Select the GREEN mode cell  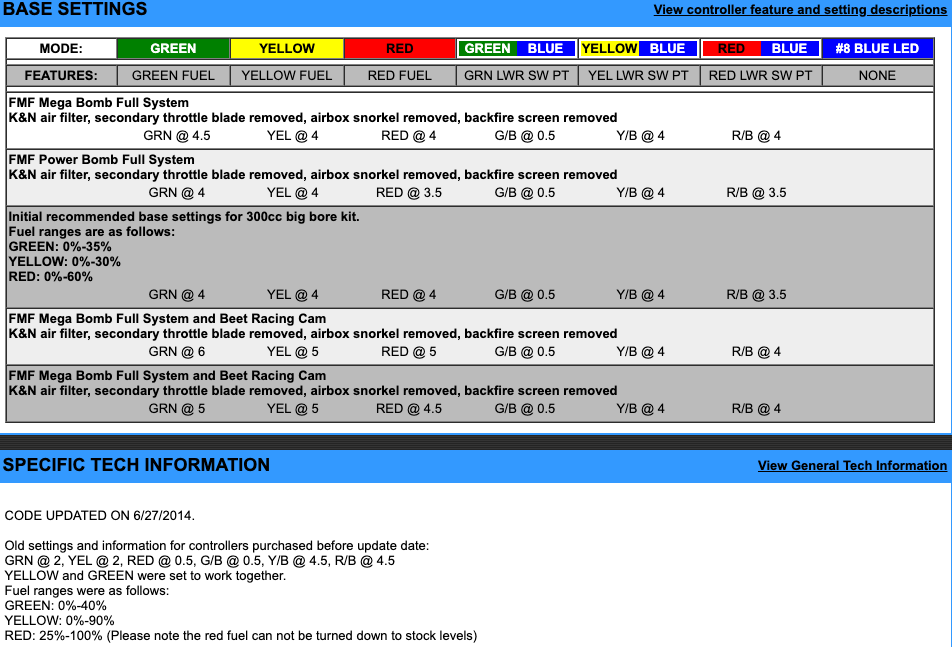coord(173,48)
